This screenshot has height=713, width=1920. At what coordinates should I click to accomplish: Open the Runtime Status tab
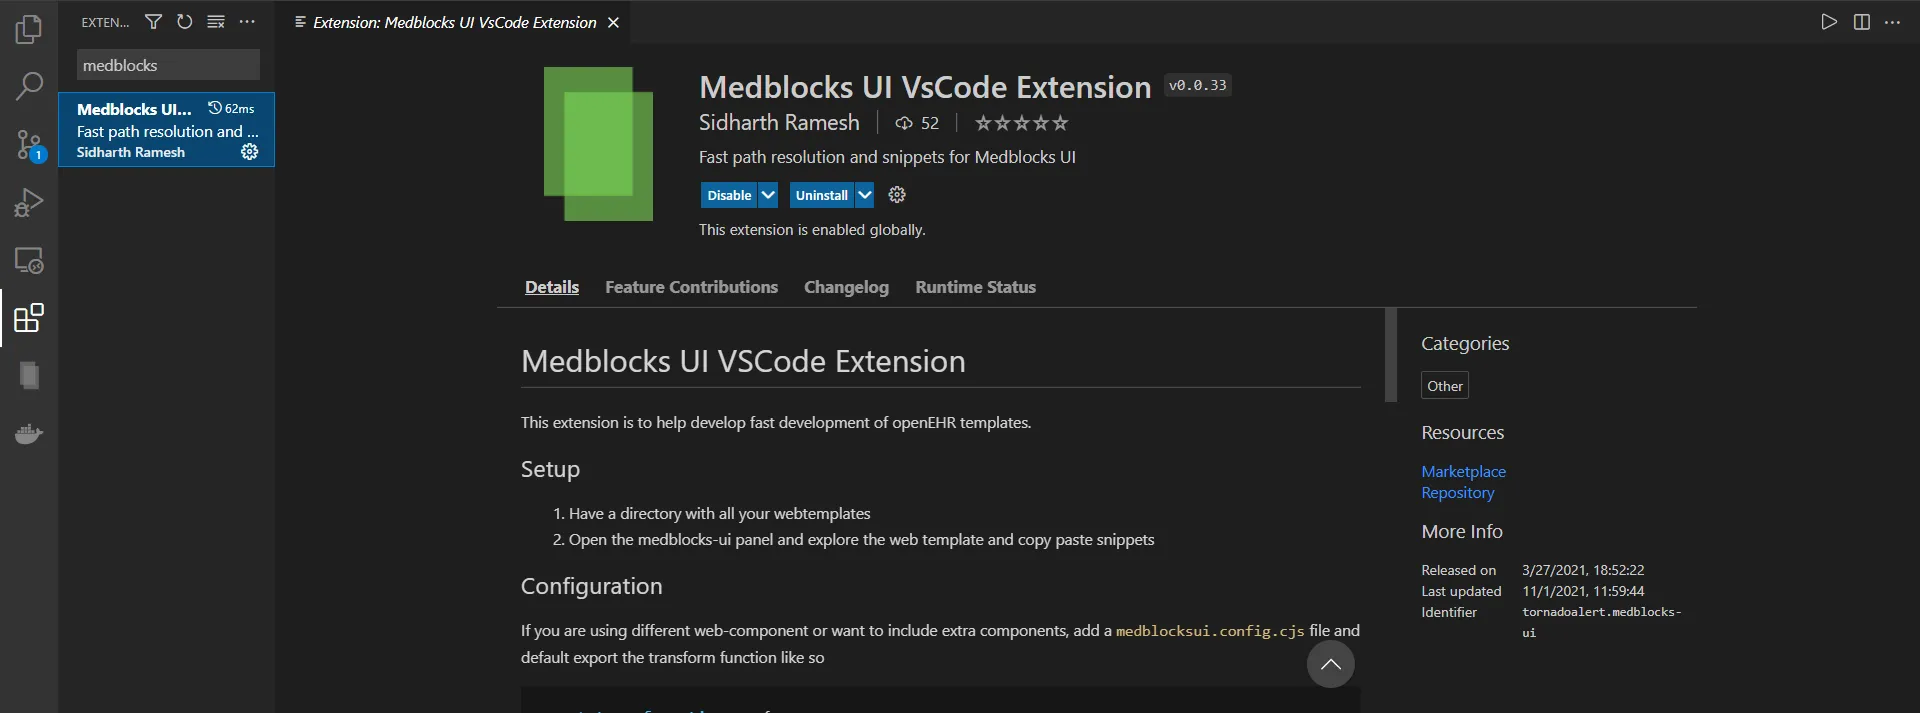click(x=976, y=287)
